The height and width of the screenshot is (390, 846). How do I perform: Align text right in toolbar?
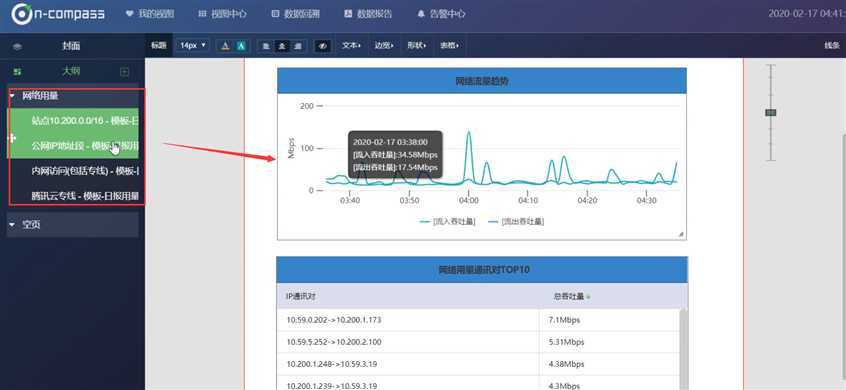point(297,46)
